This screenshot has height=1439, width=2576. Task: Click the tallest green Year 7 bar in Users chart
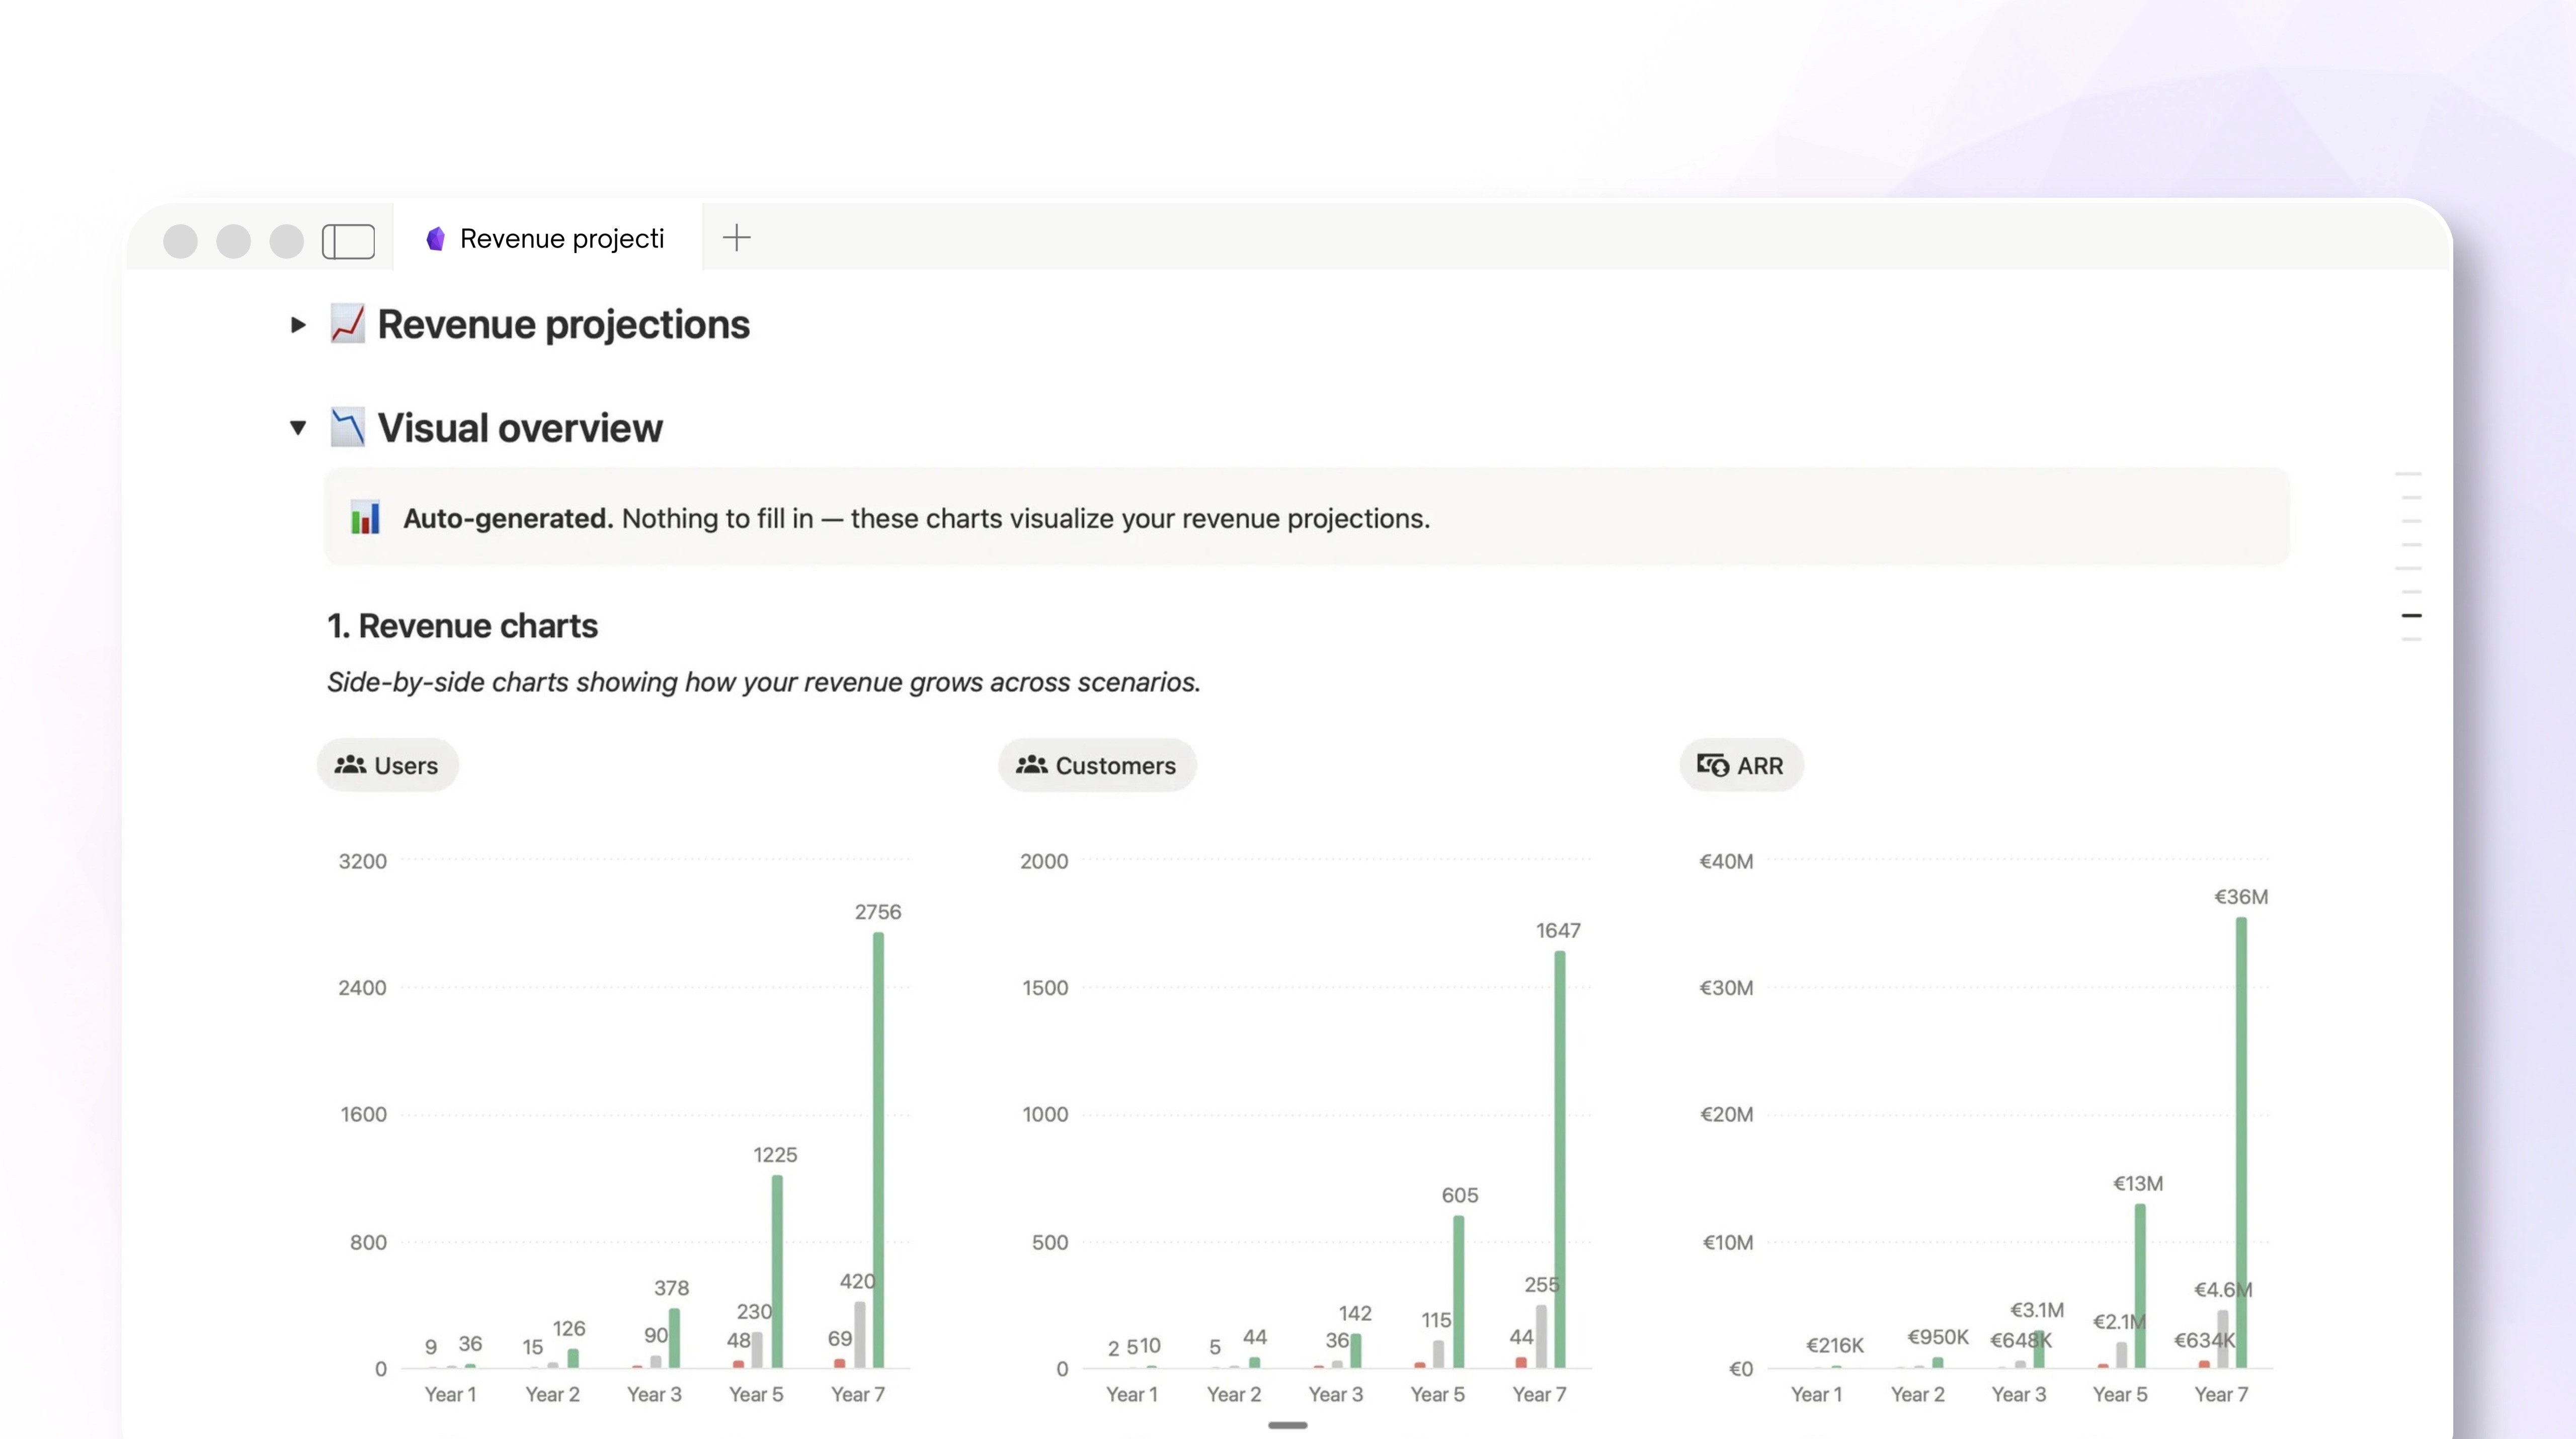[877, 1150]
